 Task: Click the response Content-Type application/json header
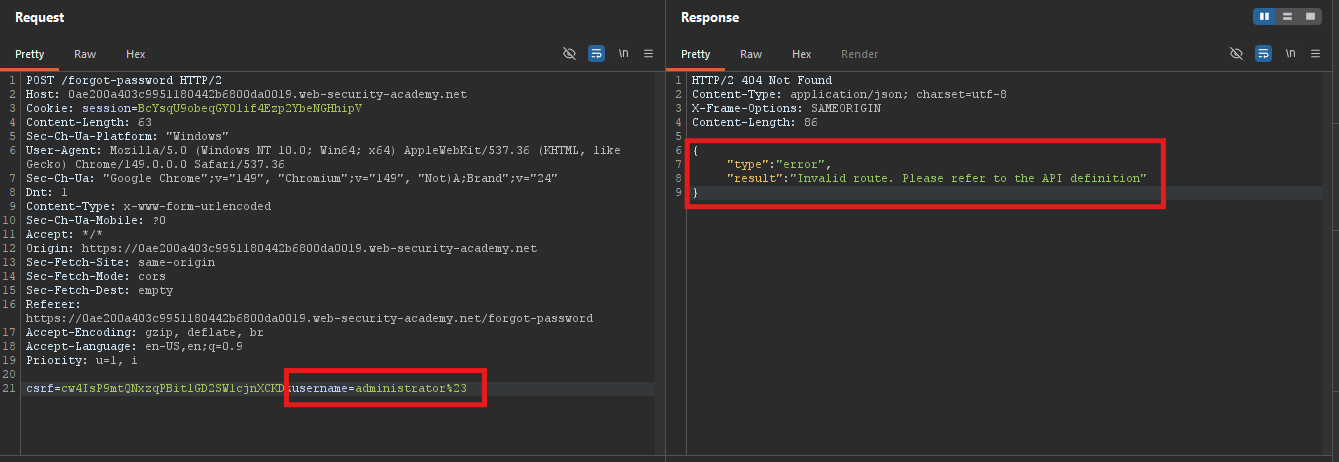849,95
